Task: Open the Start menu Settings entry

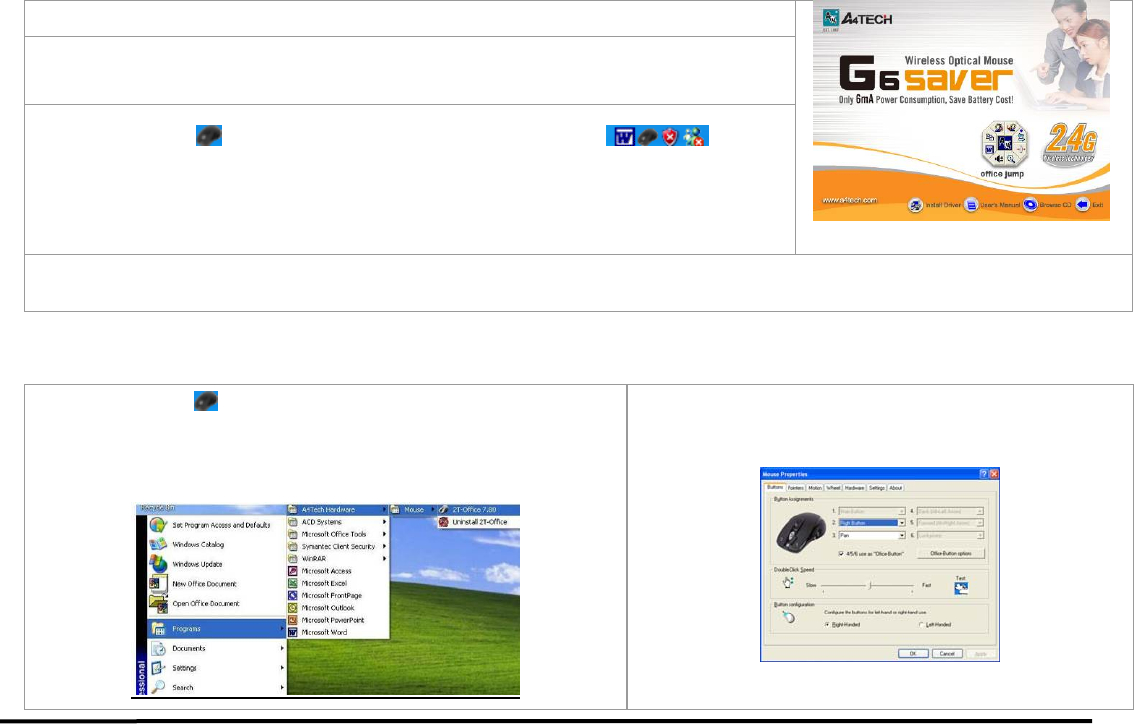Action: 217,668
